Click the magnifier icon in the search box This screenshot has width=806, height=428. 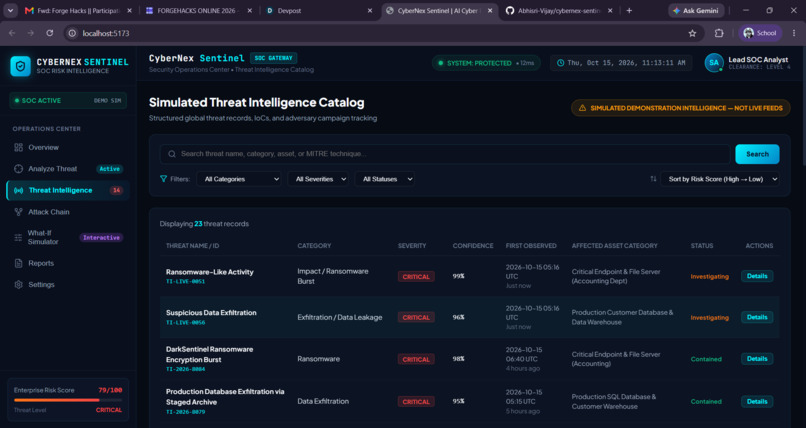[x=172, y=154]
